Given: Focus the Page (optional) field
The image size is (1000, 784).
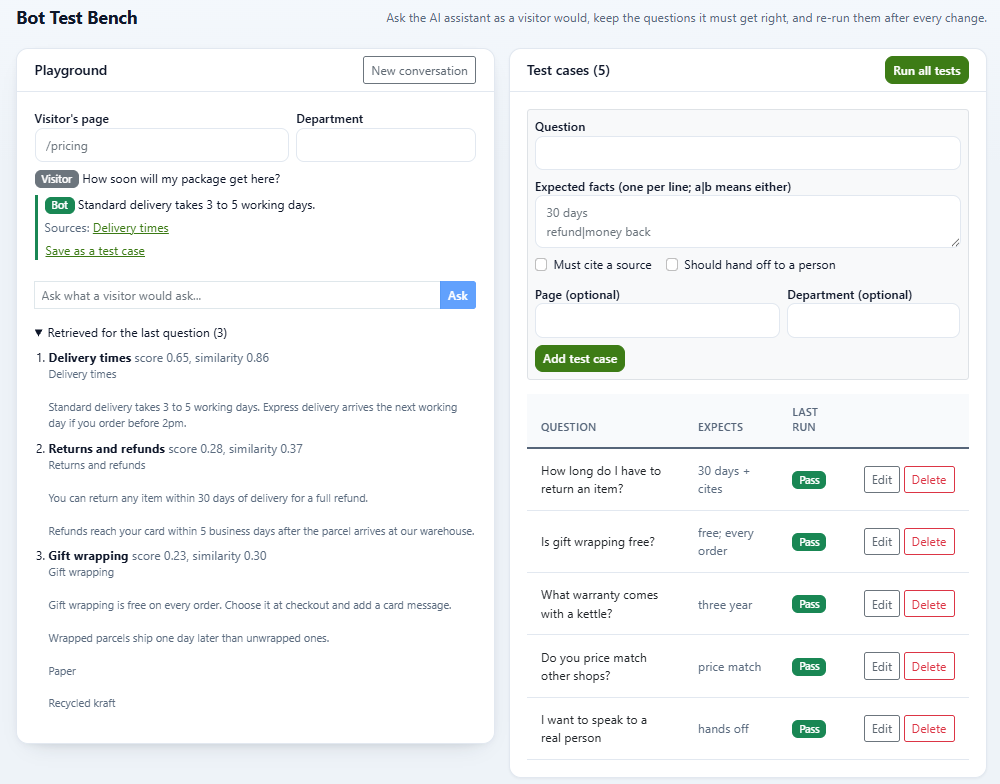Looking at the screenshot, I should (x=657, y=320).
